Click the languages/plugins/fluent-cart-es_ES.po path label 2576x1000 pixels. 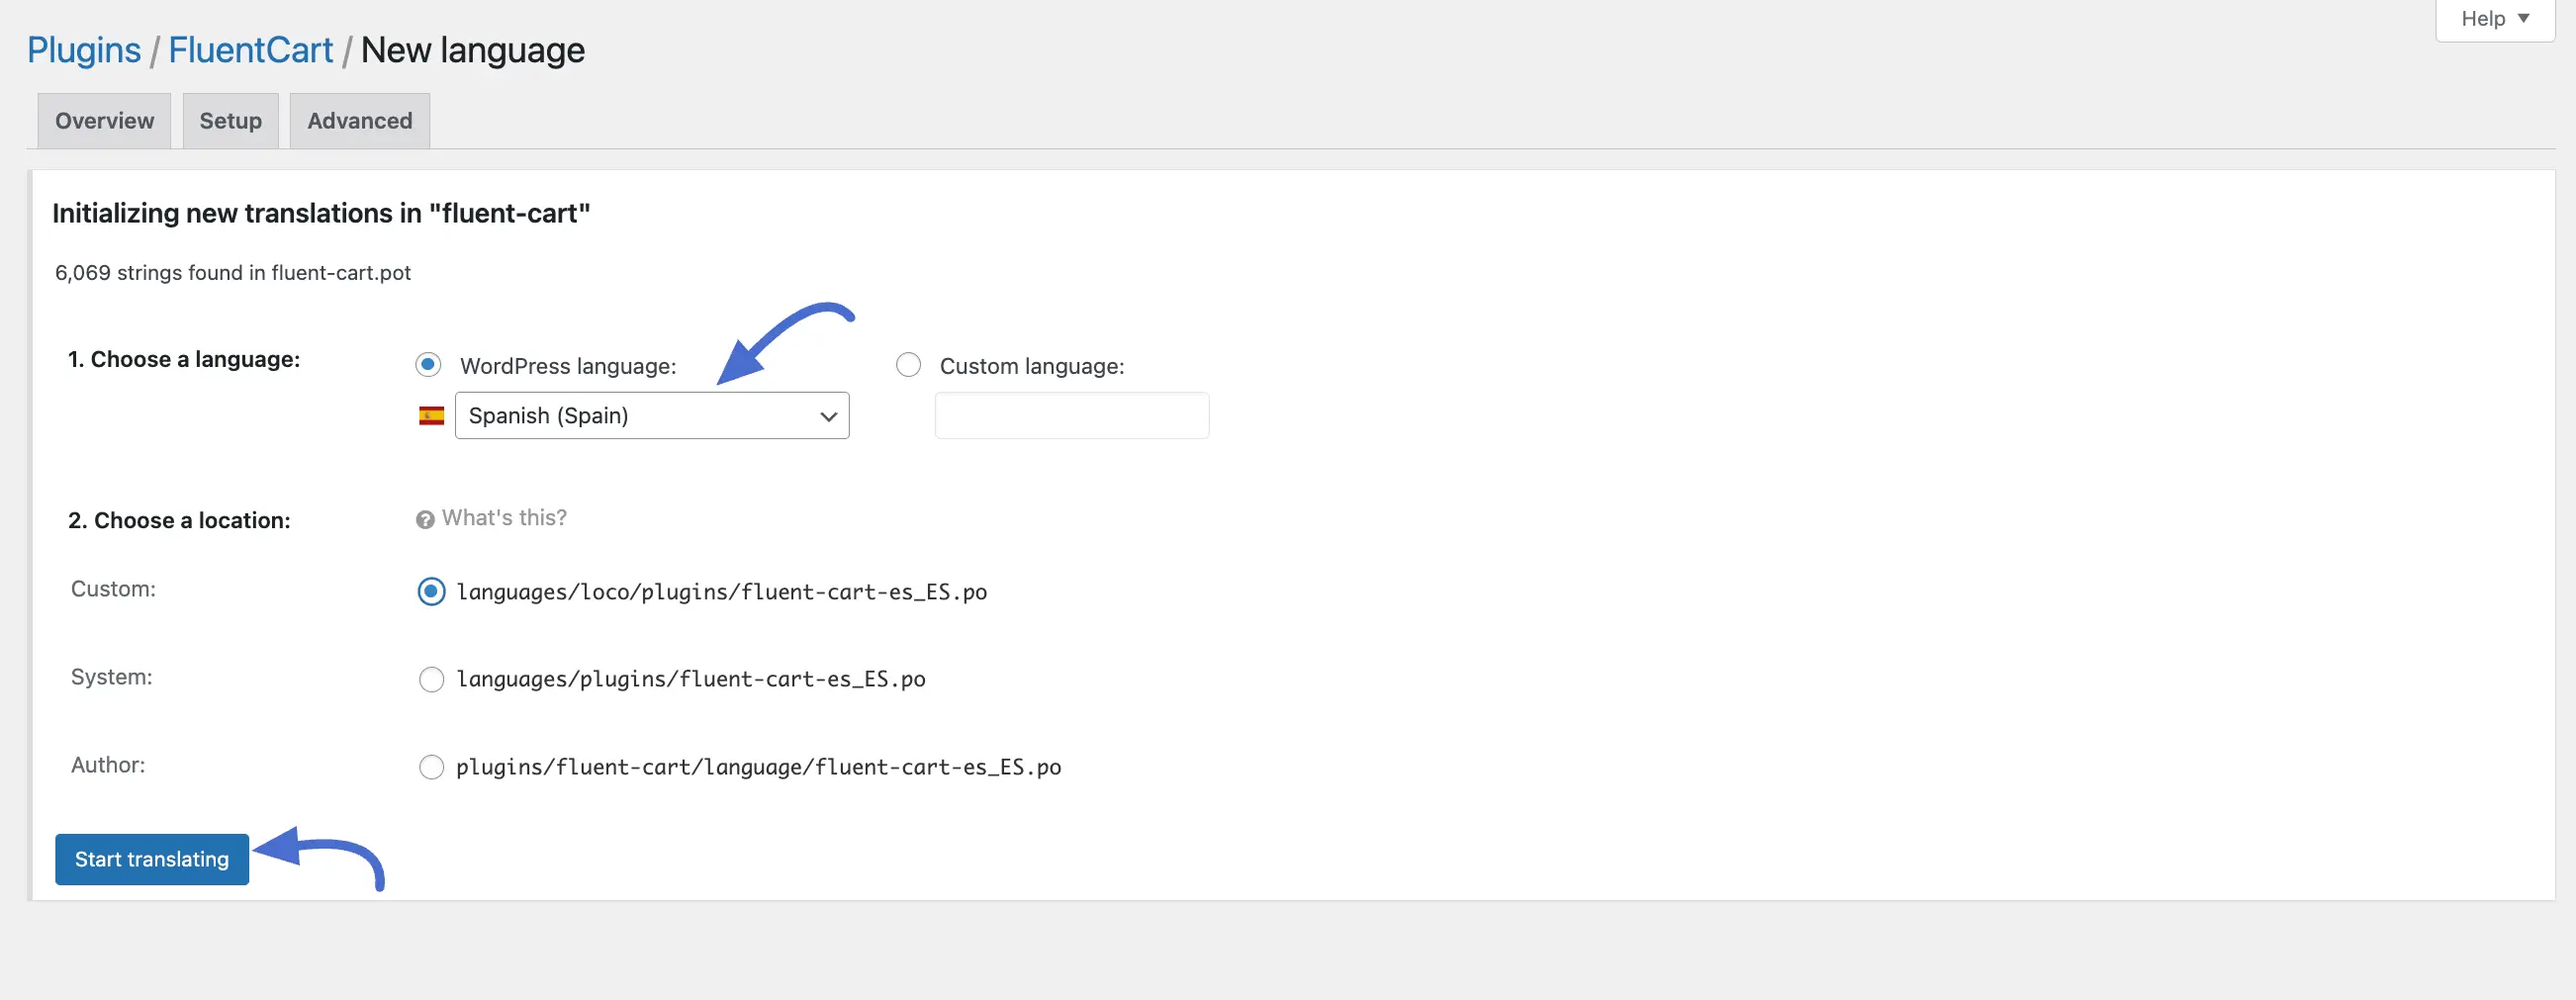(x=690, y=680)
